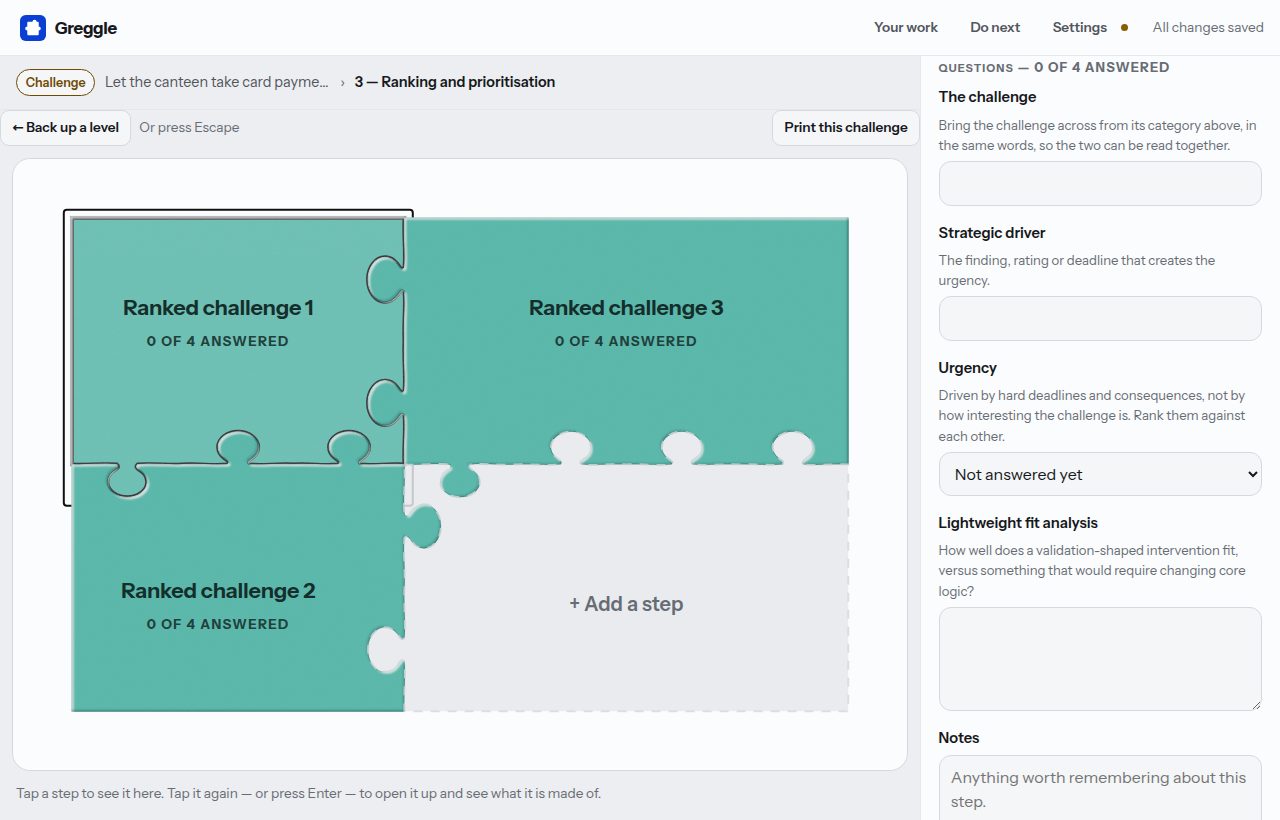The height and width of the screenshot is (820, 1280).
Task: Click the Lightweight fit analysis text area
Action: [1100, 659]
